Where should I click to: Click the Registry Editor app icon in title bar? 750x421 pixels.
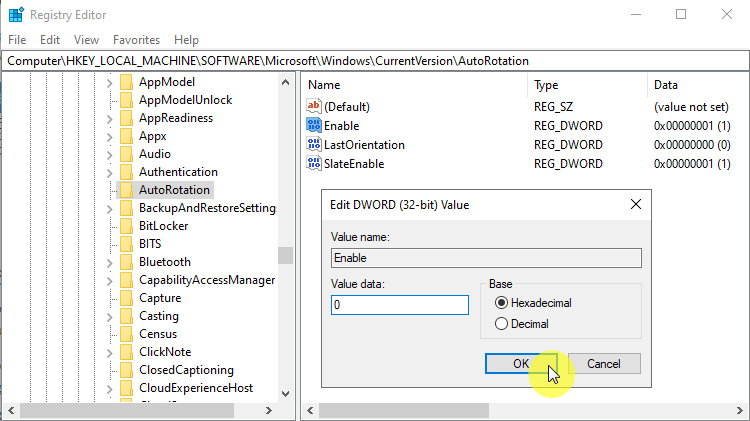15,15
